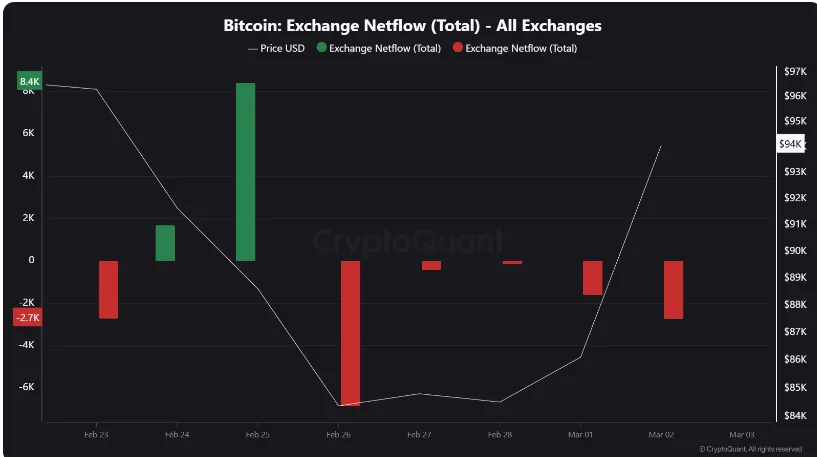Click the -2.7K red value label
This screenshot has height=457, width=817.
(28, 317)
